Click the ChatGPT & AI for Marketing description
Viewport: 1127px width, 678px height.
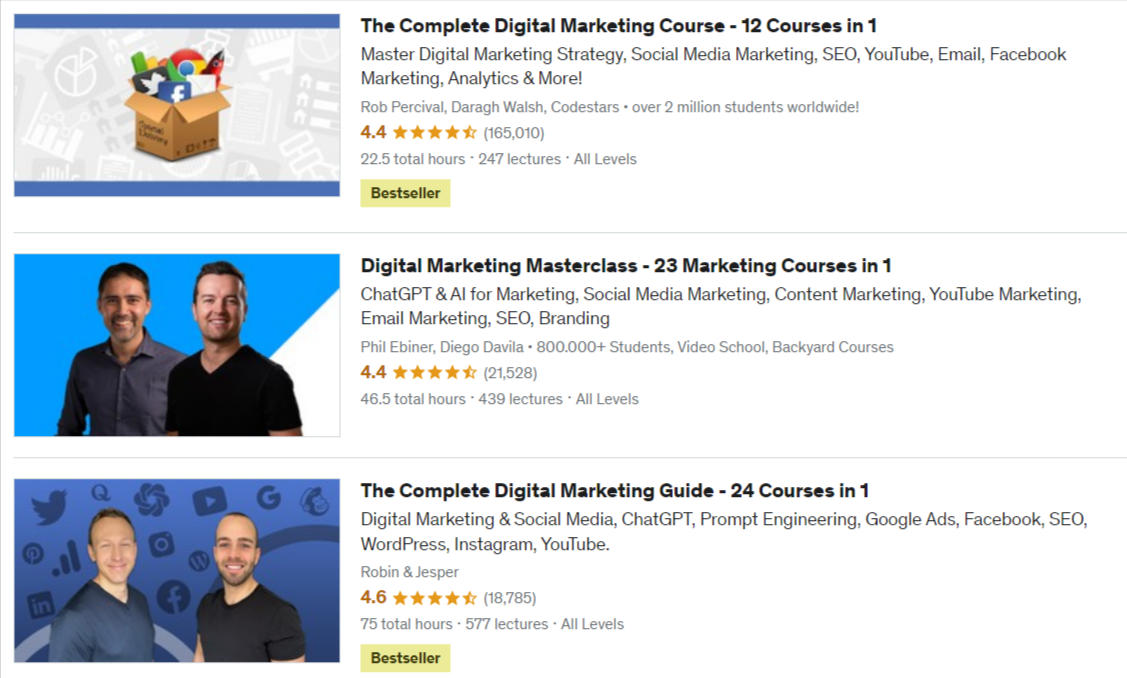coord(721,306)
